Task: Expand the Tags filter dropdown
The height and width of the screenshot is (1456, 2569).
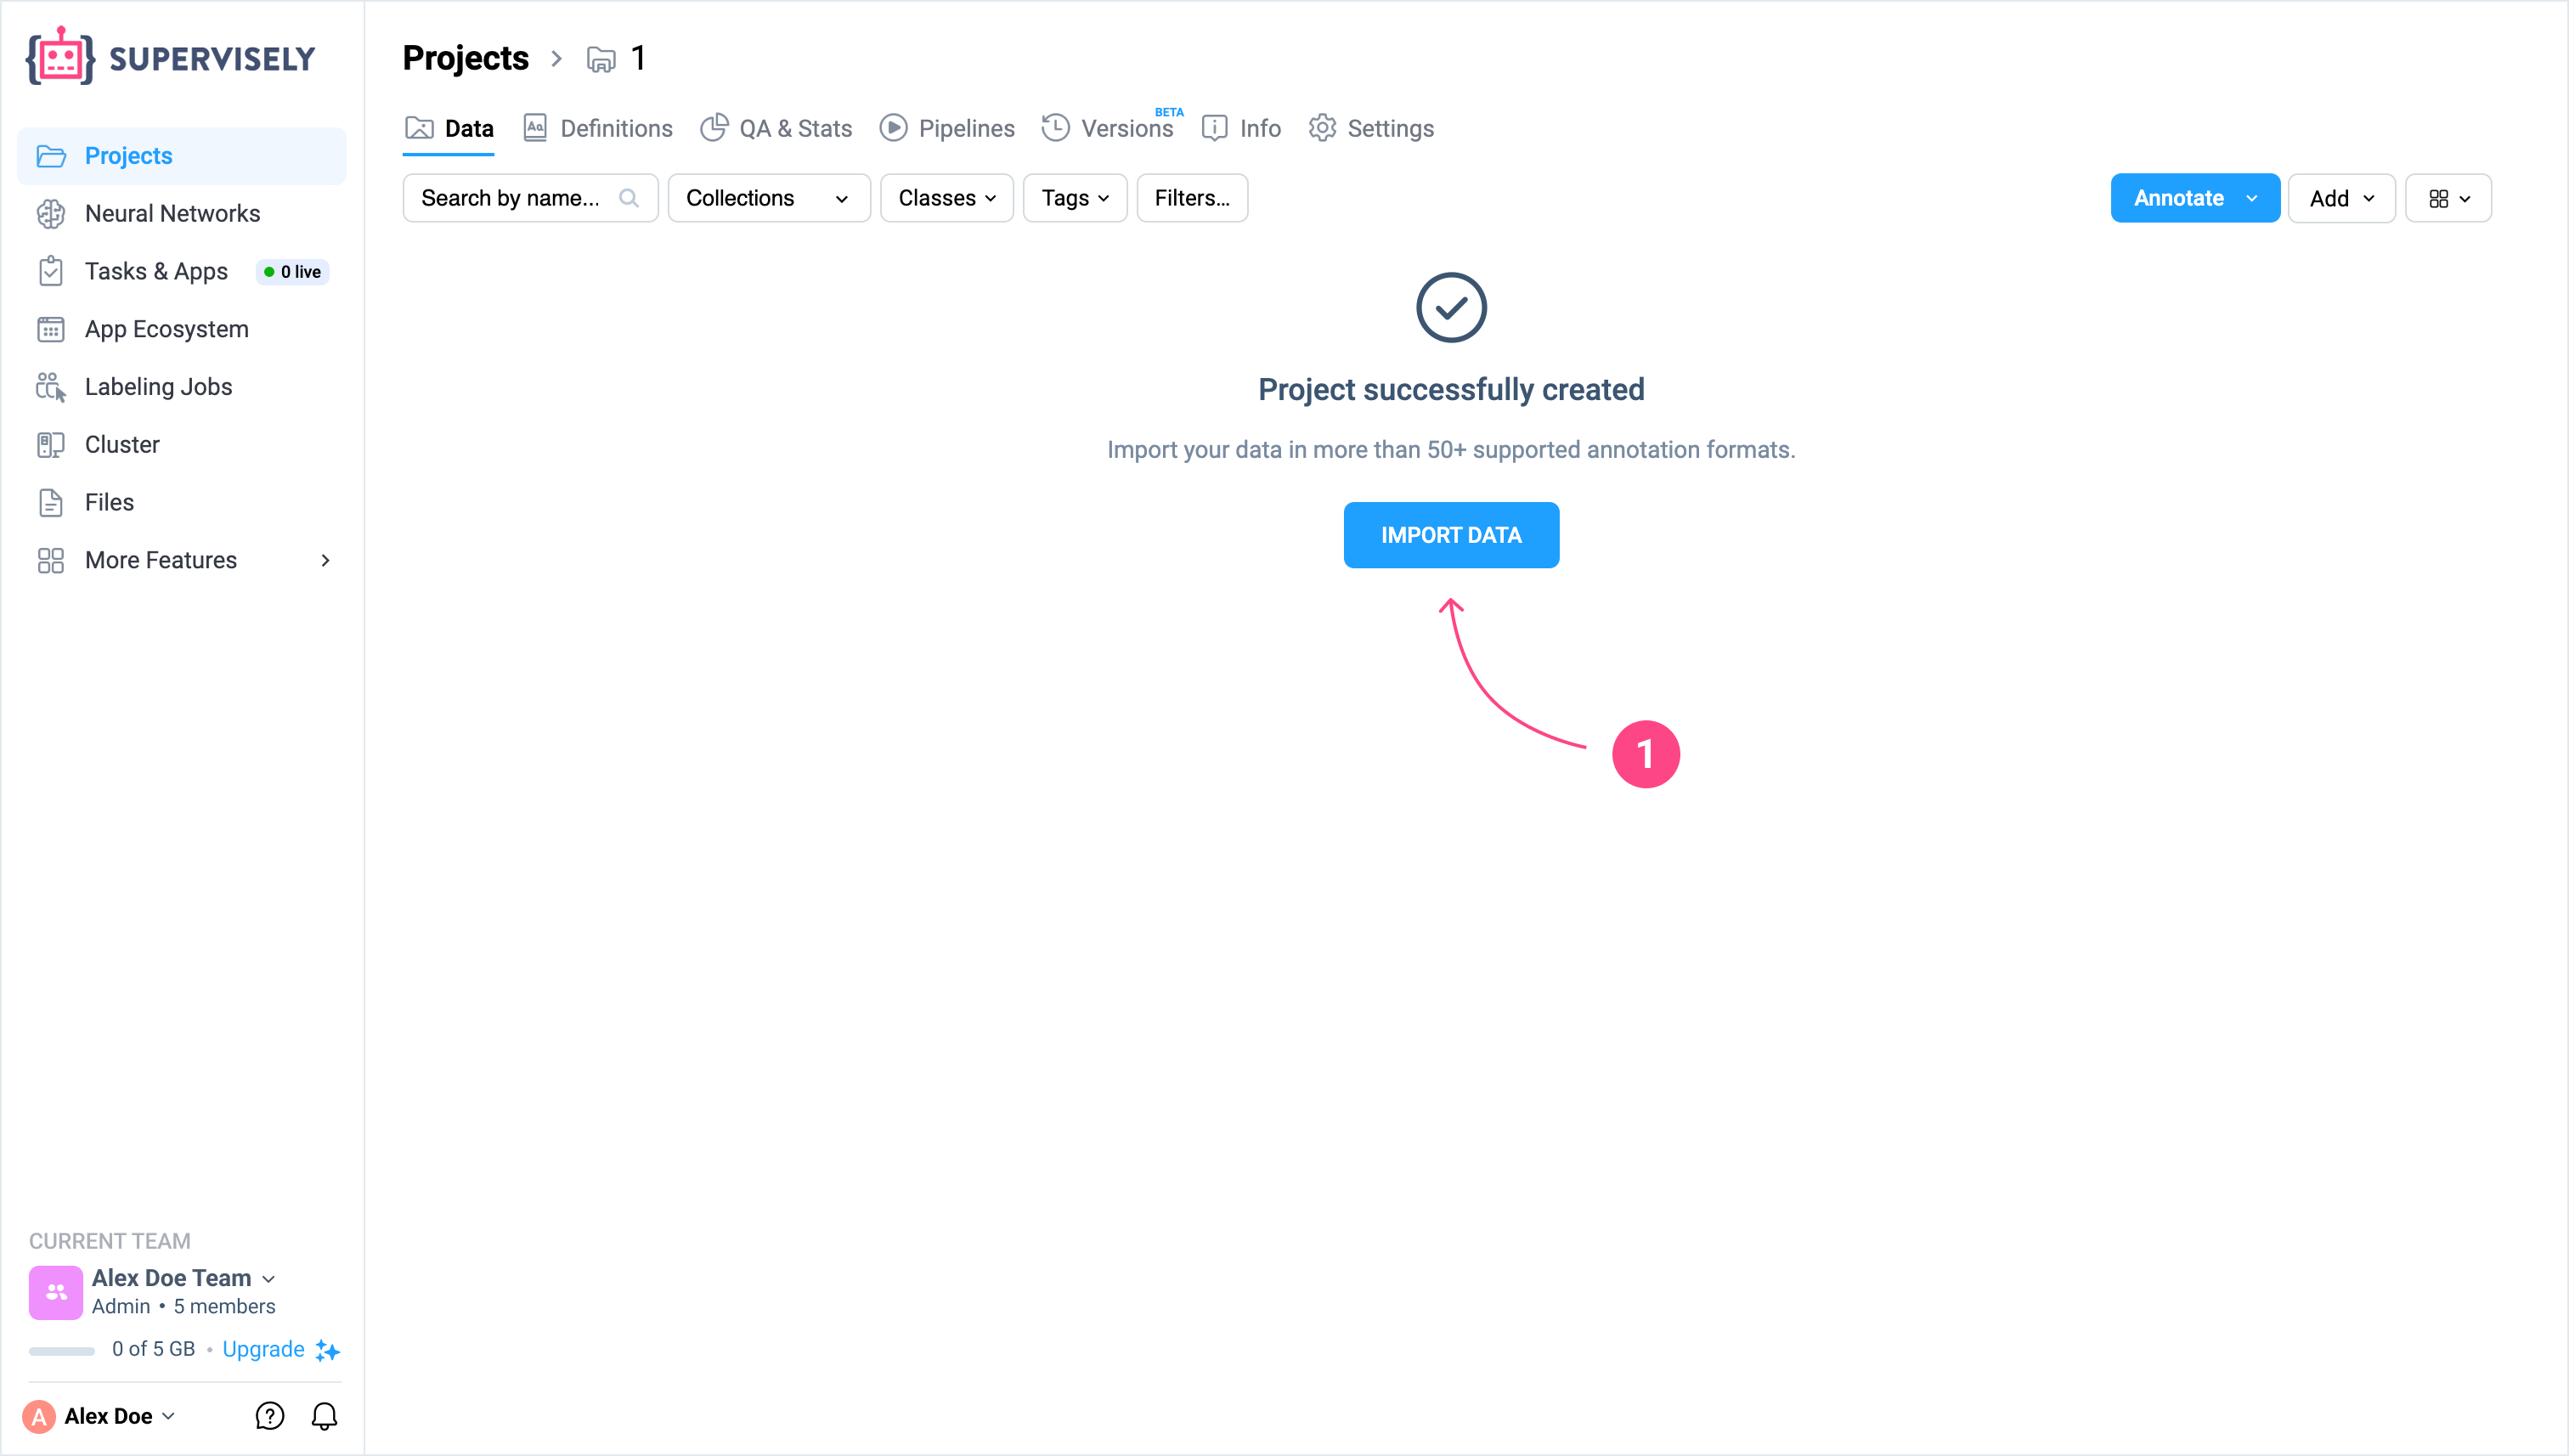Action: click(1074, 198)
